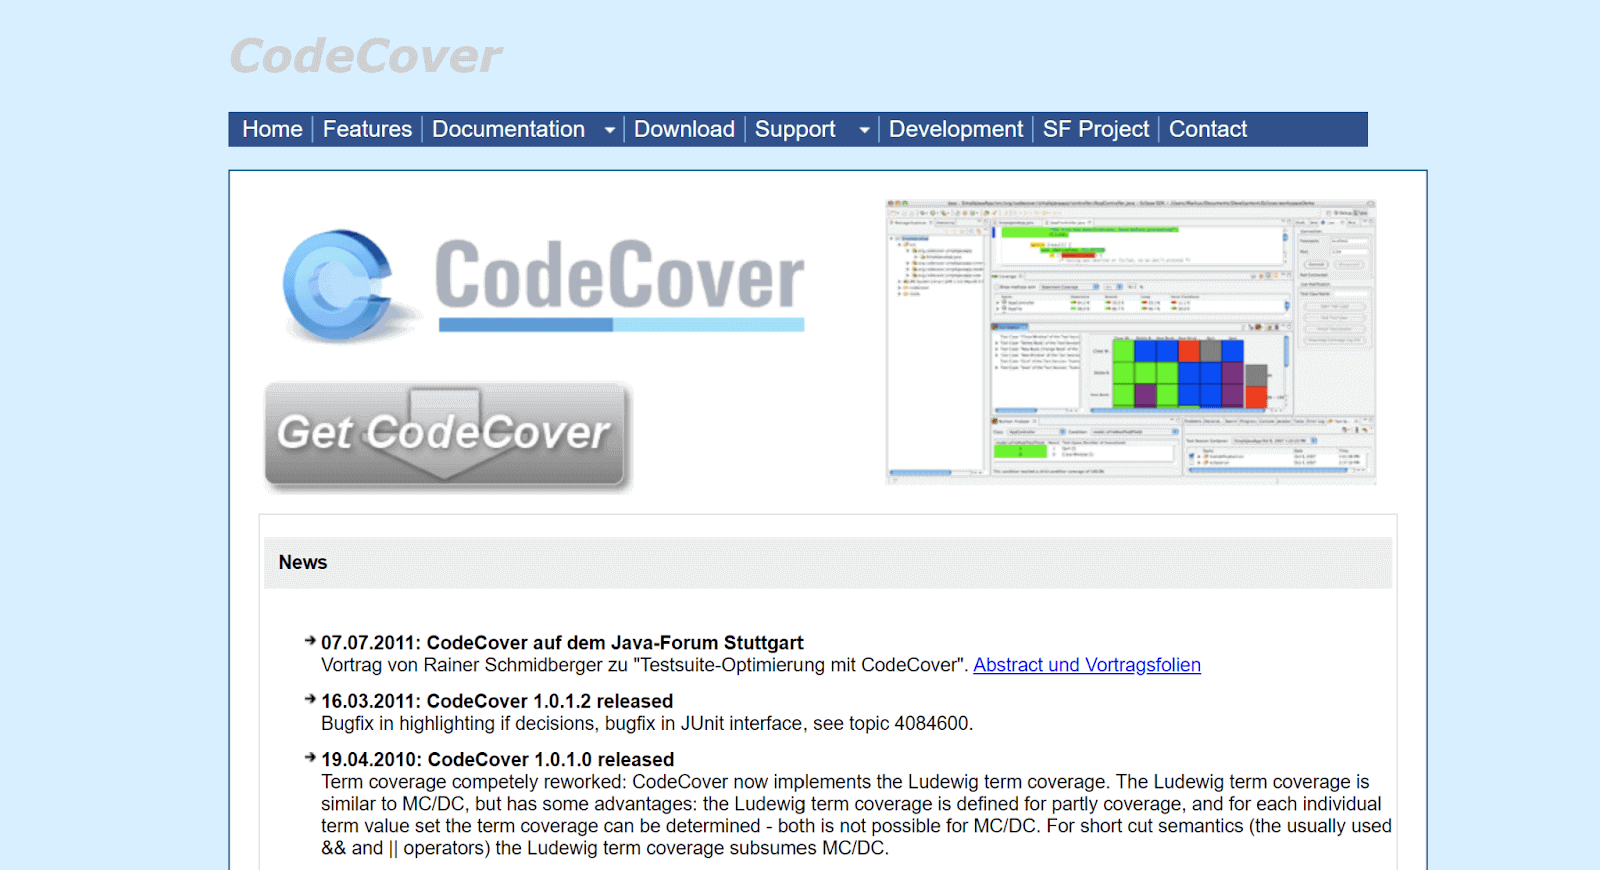
Task: Open the Abstract und Vortragsfolien link
Action: 1087,665
